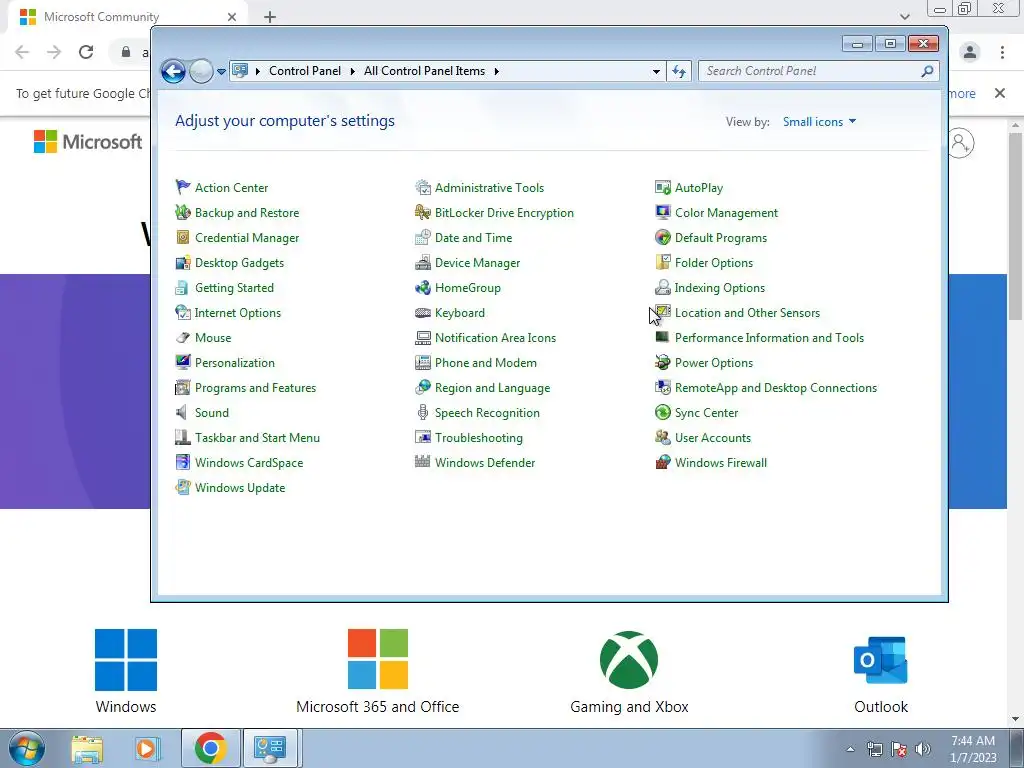Viewport: 1024px width, 768px height.
Task: Open the Folder Options icon
Action: (x=663, y=263)
